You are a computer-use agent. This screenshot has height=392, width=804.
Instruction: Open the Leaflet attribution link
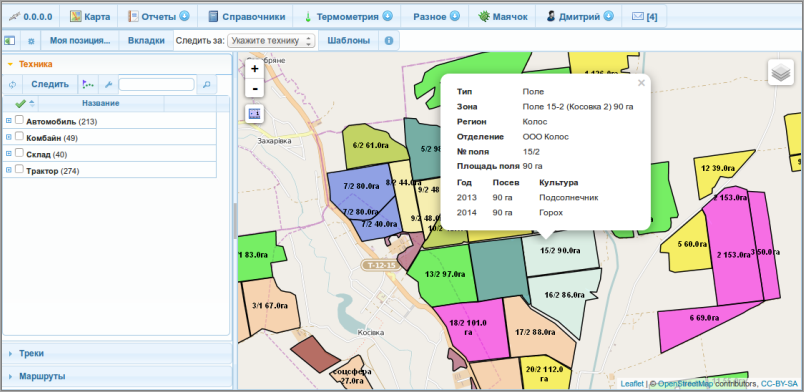click(632, 384)
